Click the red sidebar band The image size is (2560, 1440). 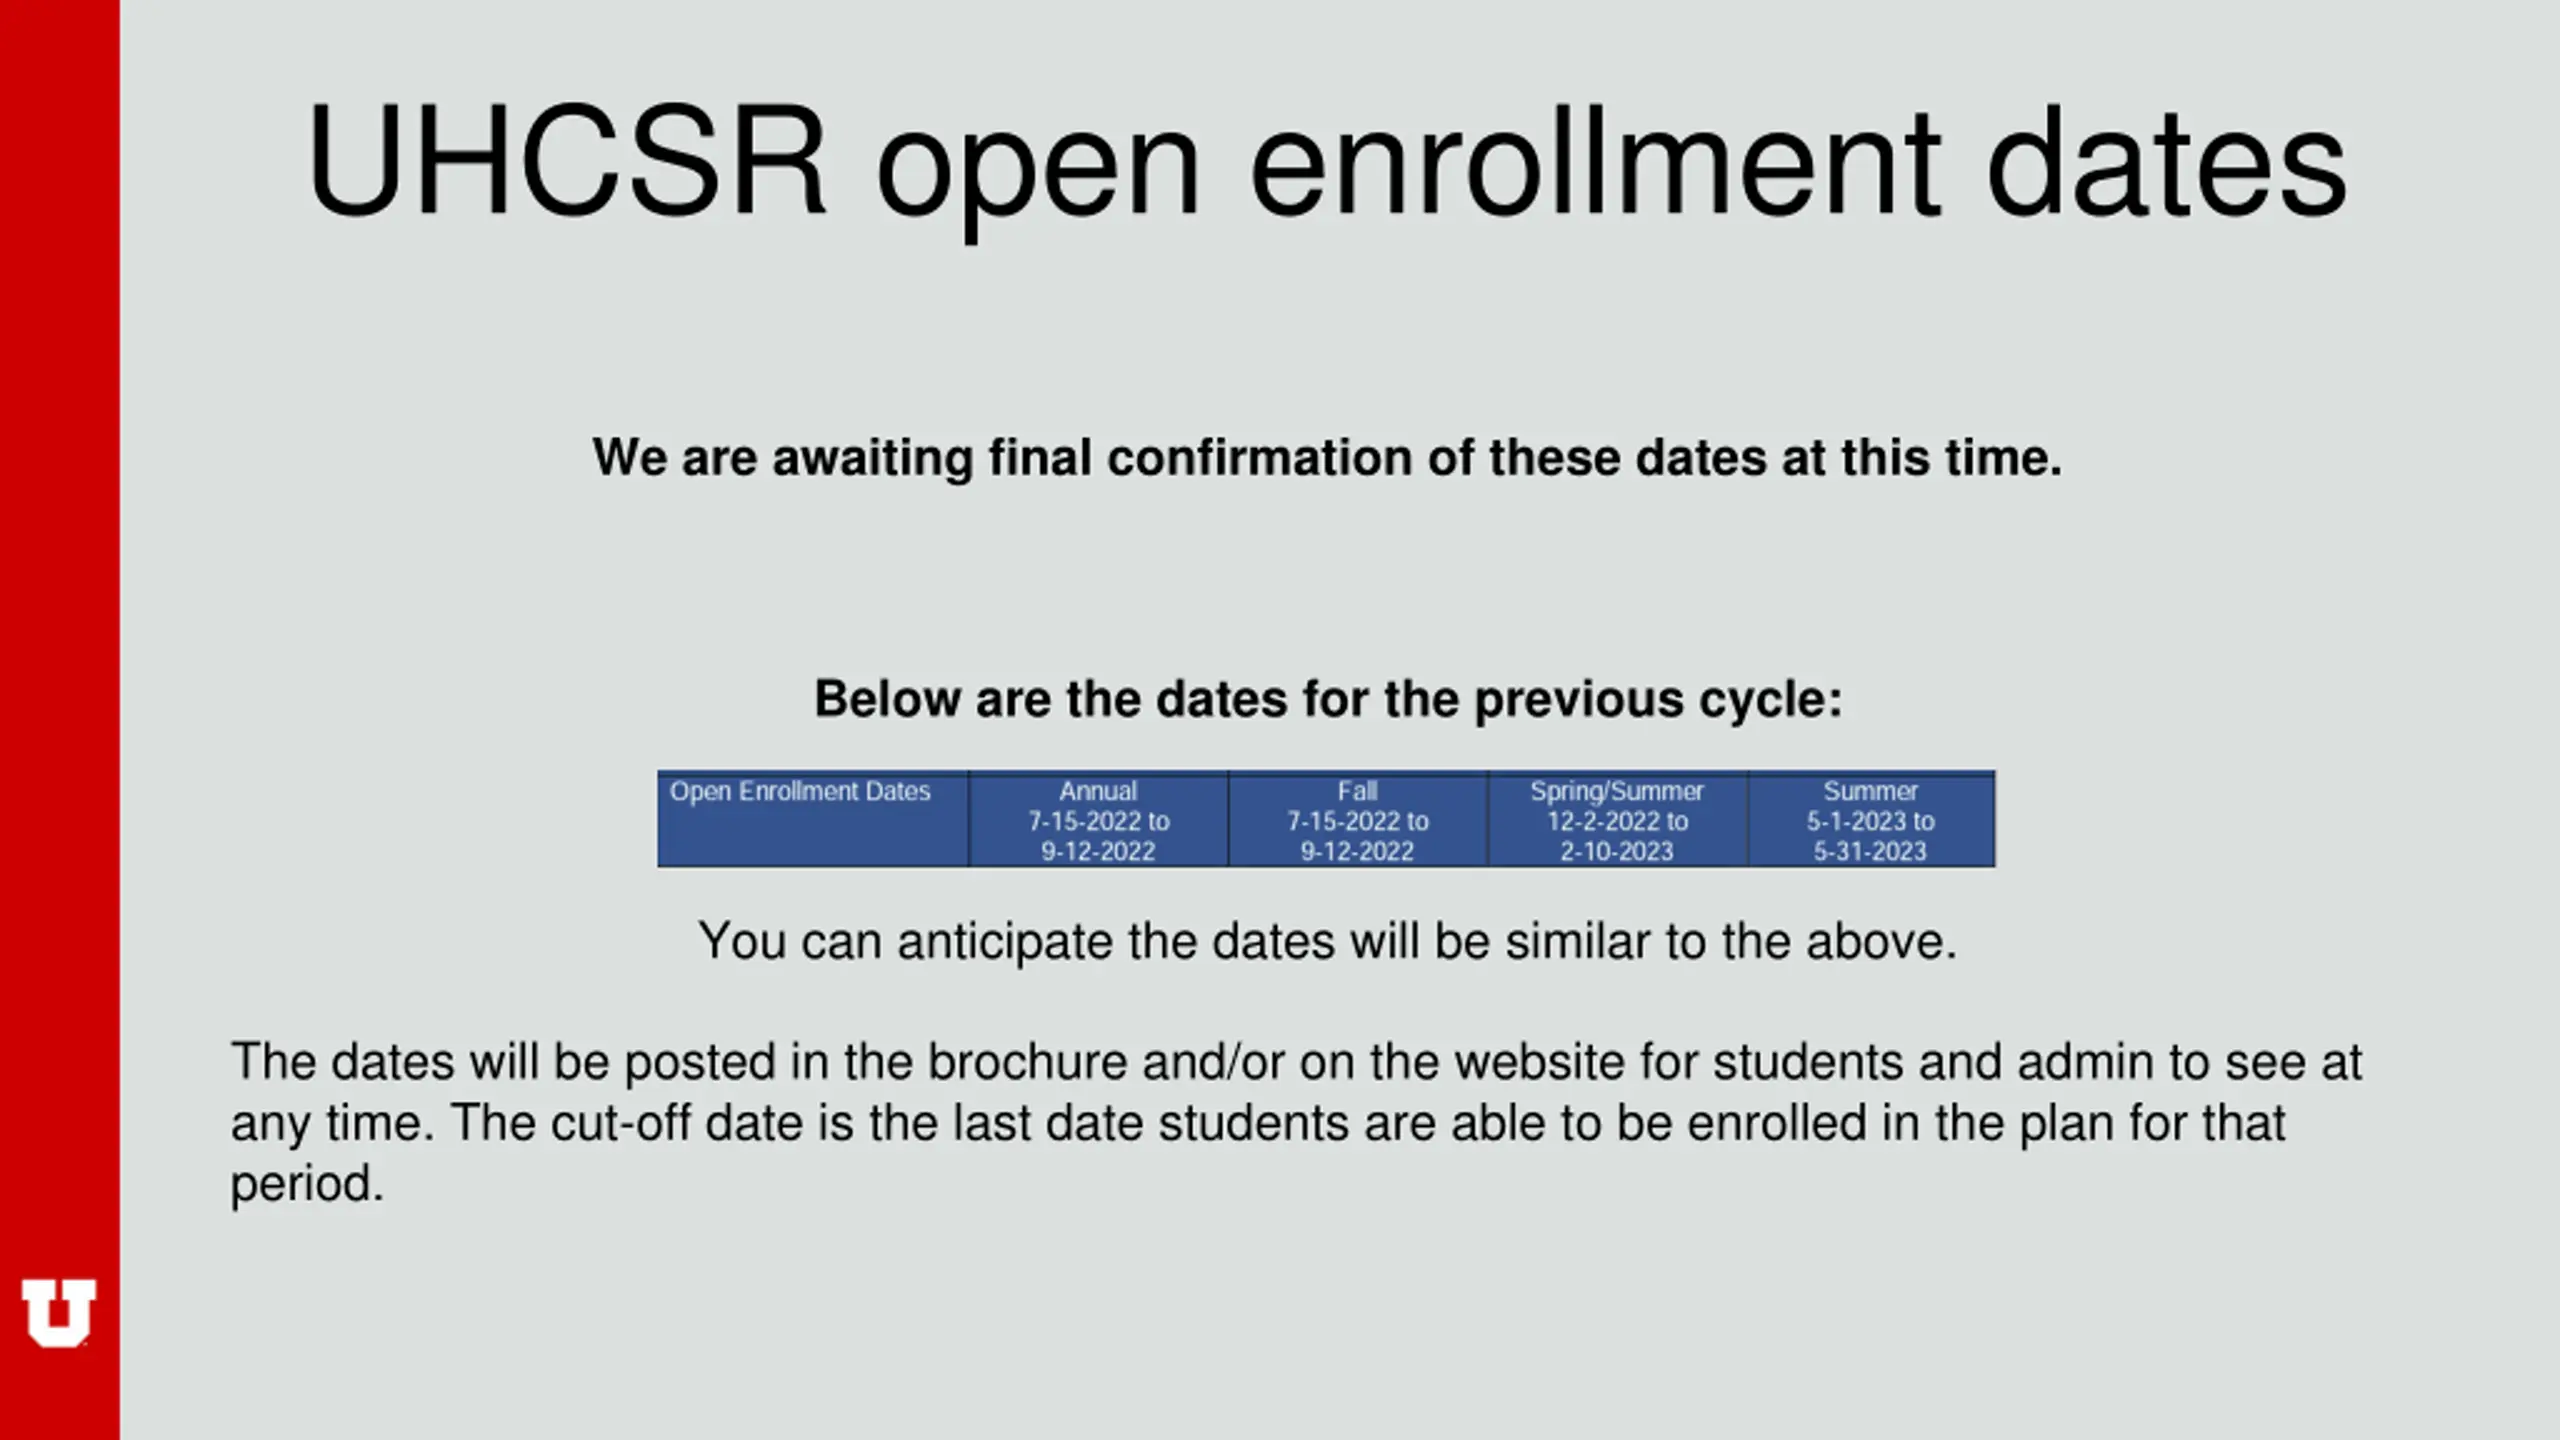[x=59, y=720]
